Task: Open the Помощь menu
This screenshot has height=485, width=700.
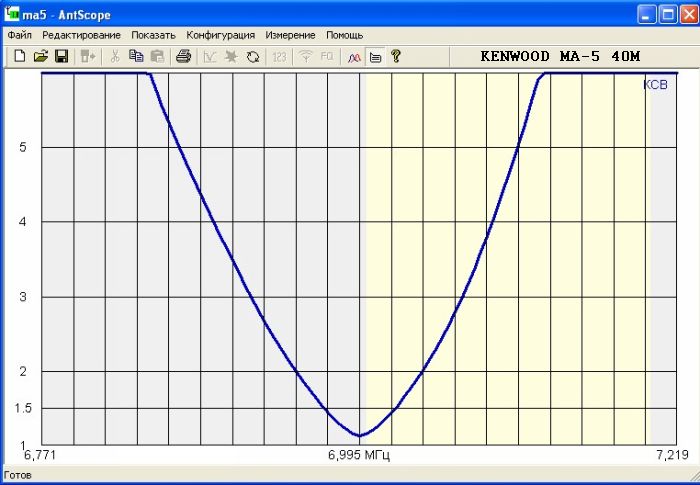Action: pyautogui.click(x=345, y=35)
